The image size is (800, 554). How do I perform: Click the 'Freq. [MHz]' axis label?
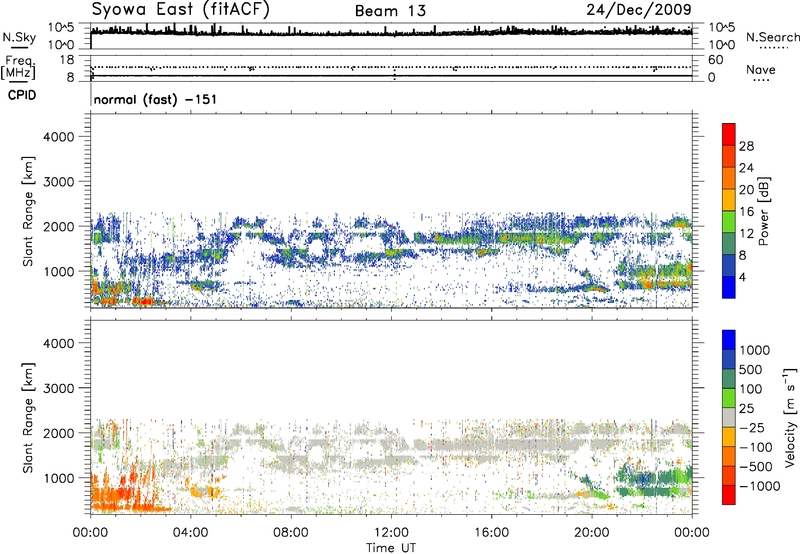click(x=18, y=68)
